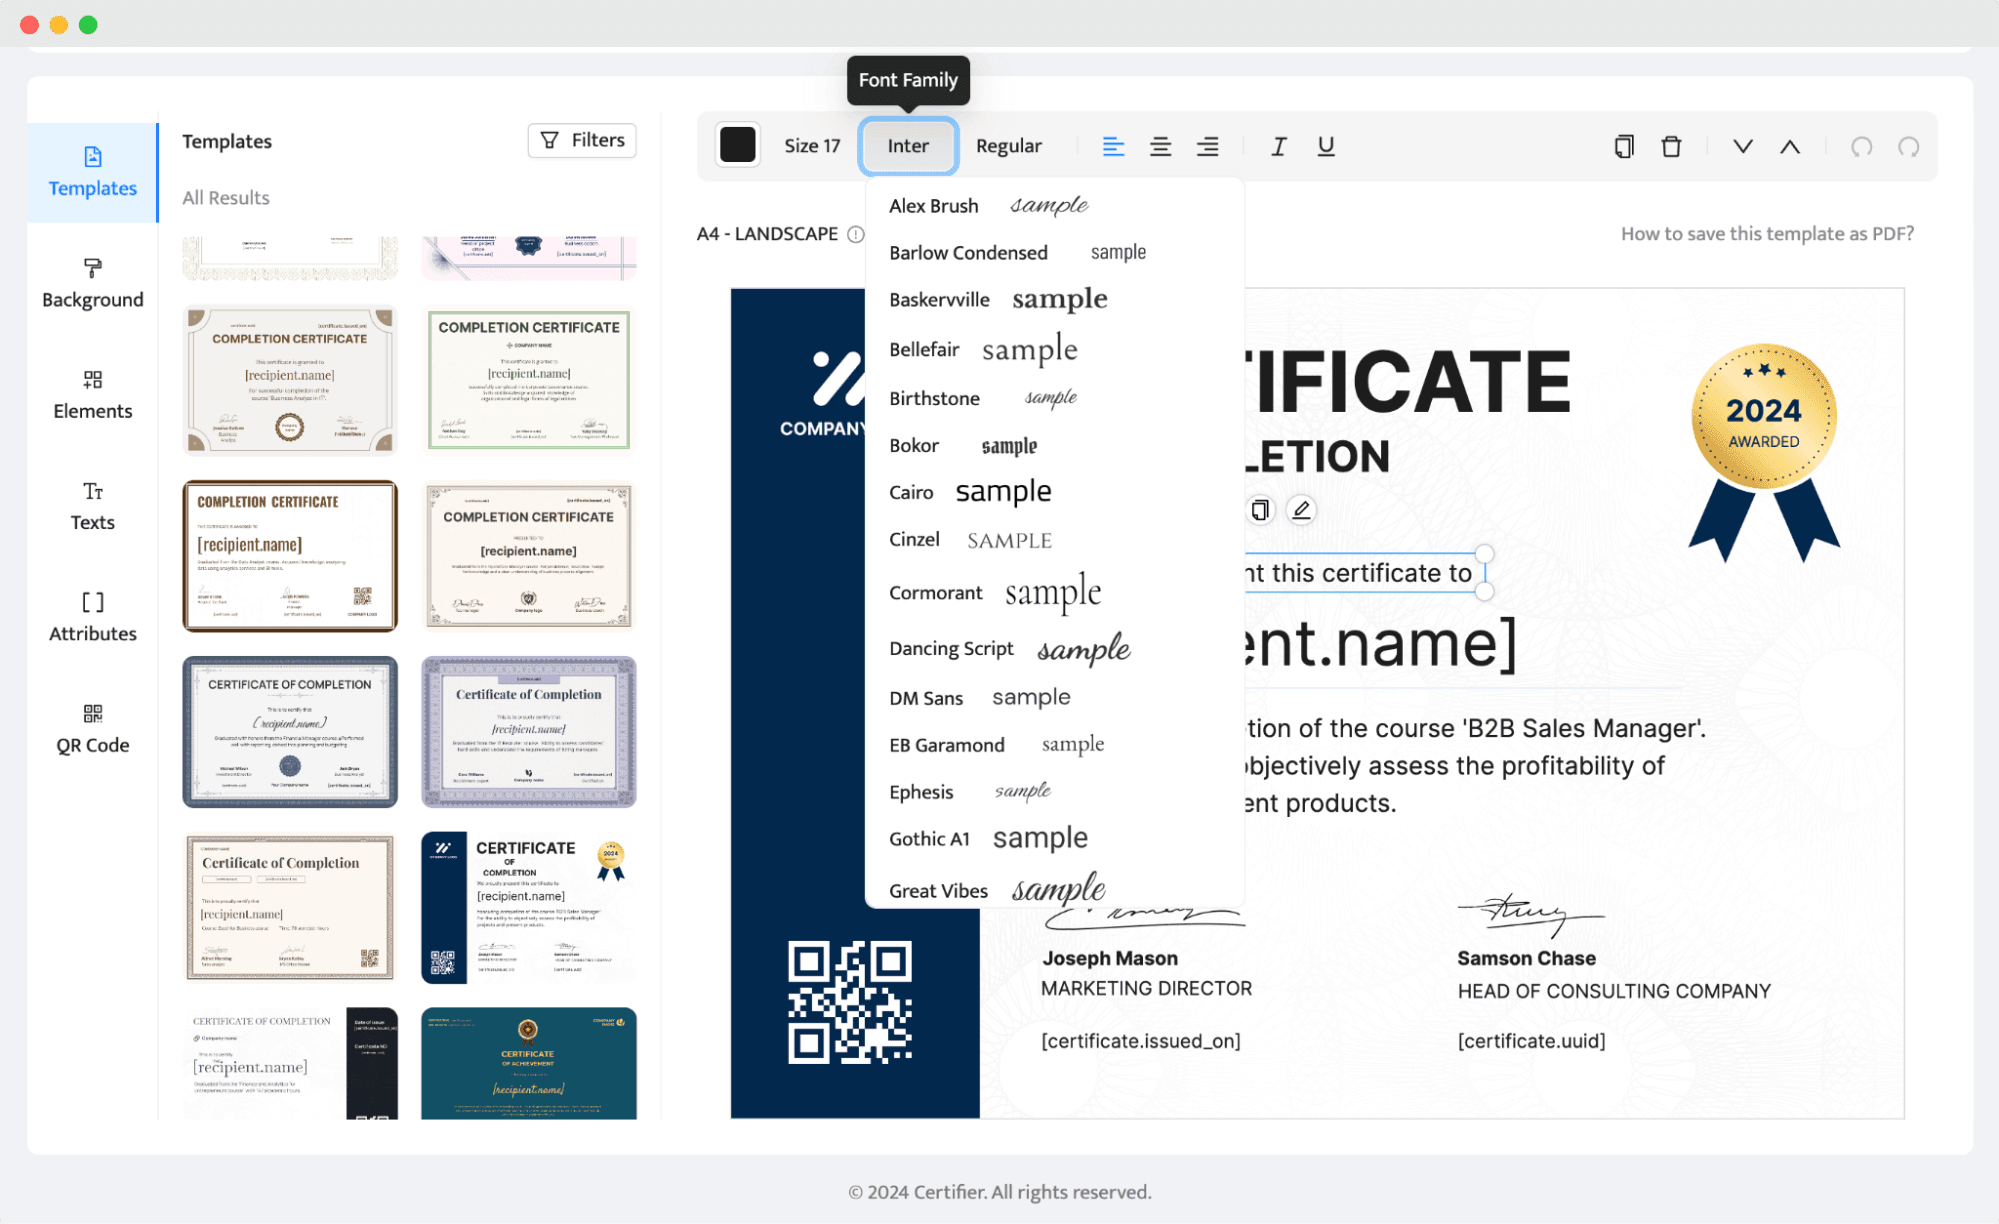Screen dimensions: 1999x1224
Task: Open the Elements panel
Action: [92, 398]
